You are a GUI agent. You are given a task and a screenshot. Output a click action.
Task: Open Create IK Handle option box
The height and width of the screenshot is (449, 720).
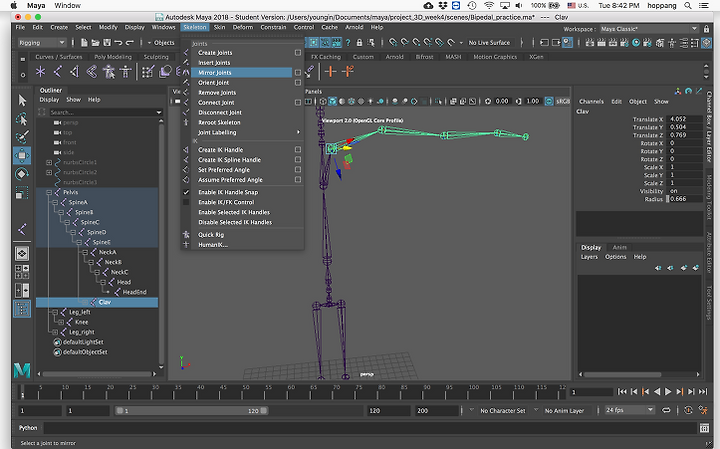tap(298, 150)
